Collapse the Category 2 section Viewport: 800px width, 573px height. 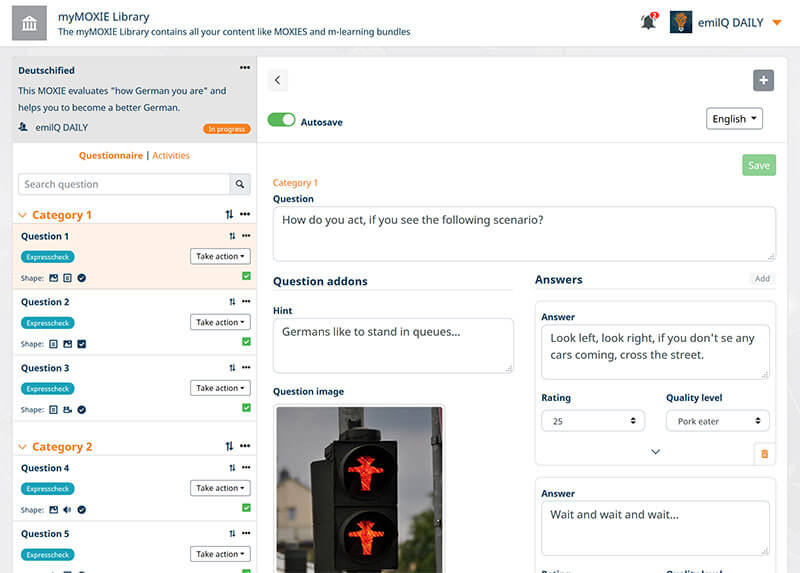22,447
